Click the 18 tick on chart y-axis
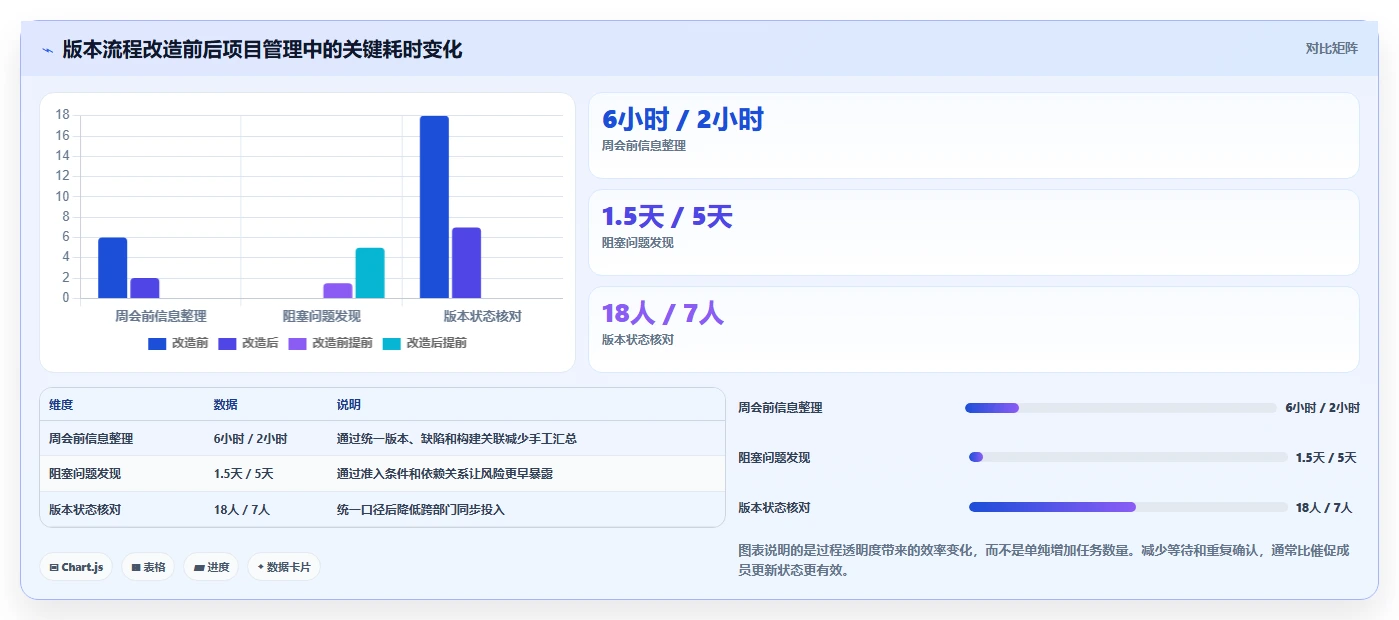 point(63,115)
